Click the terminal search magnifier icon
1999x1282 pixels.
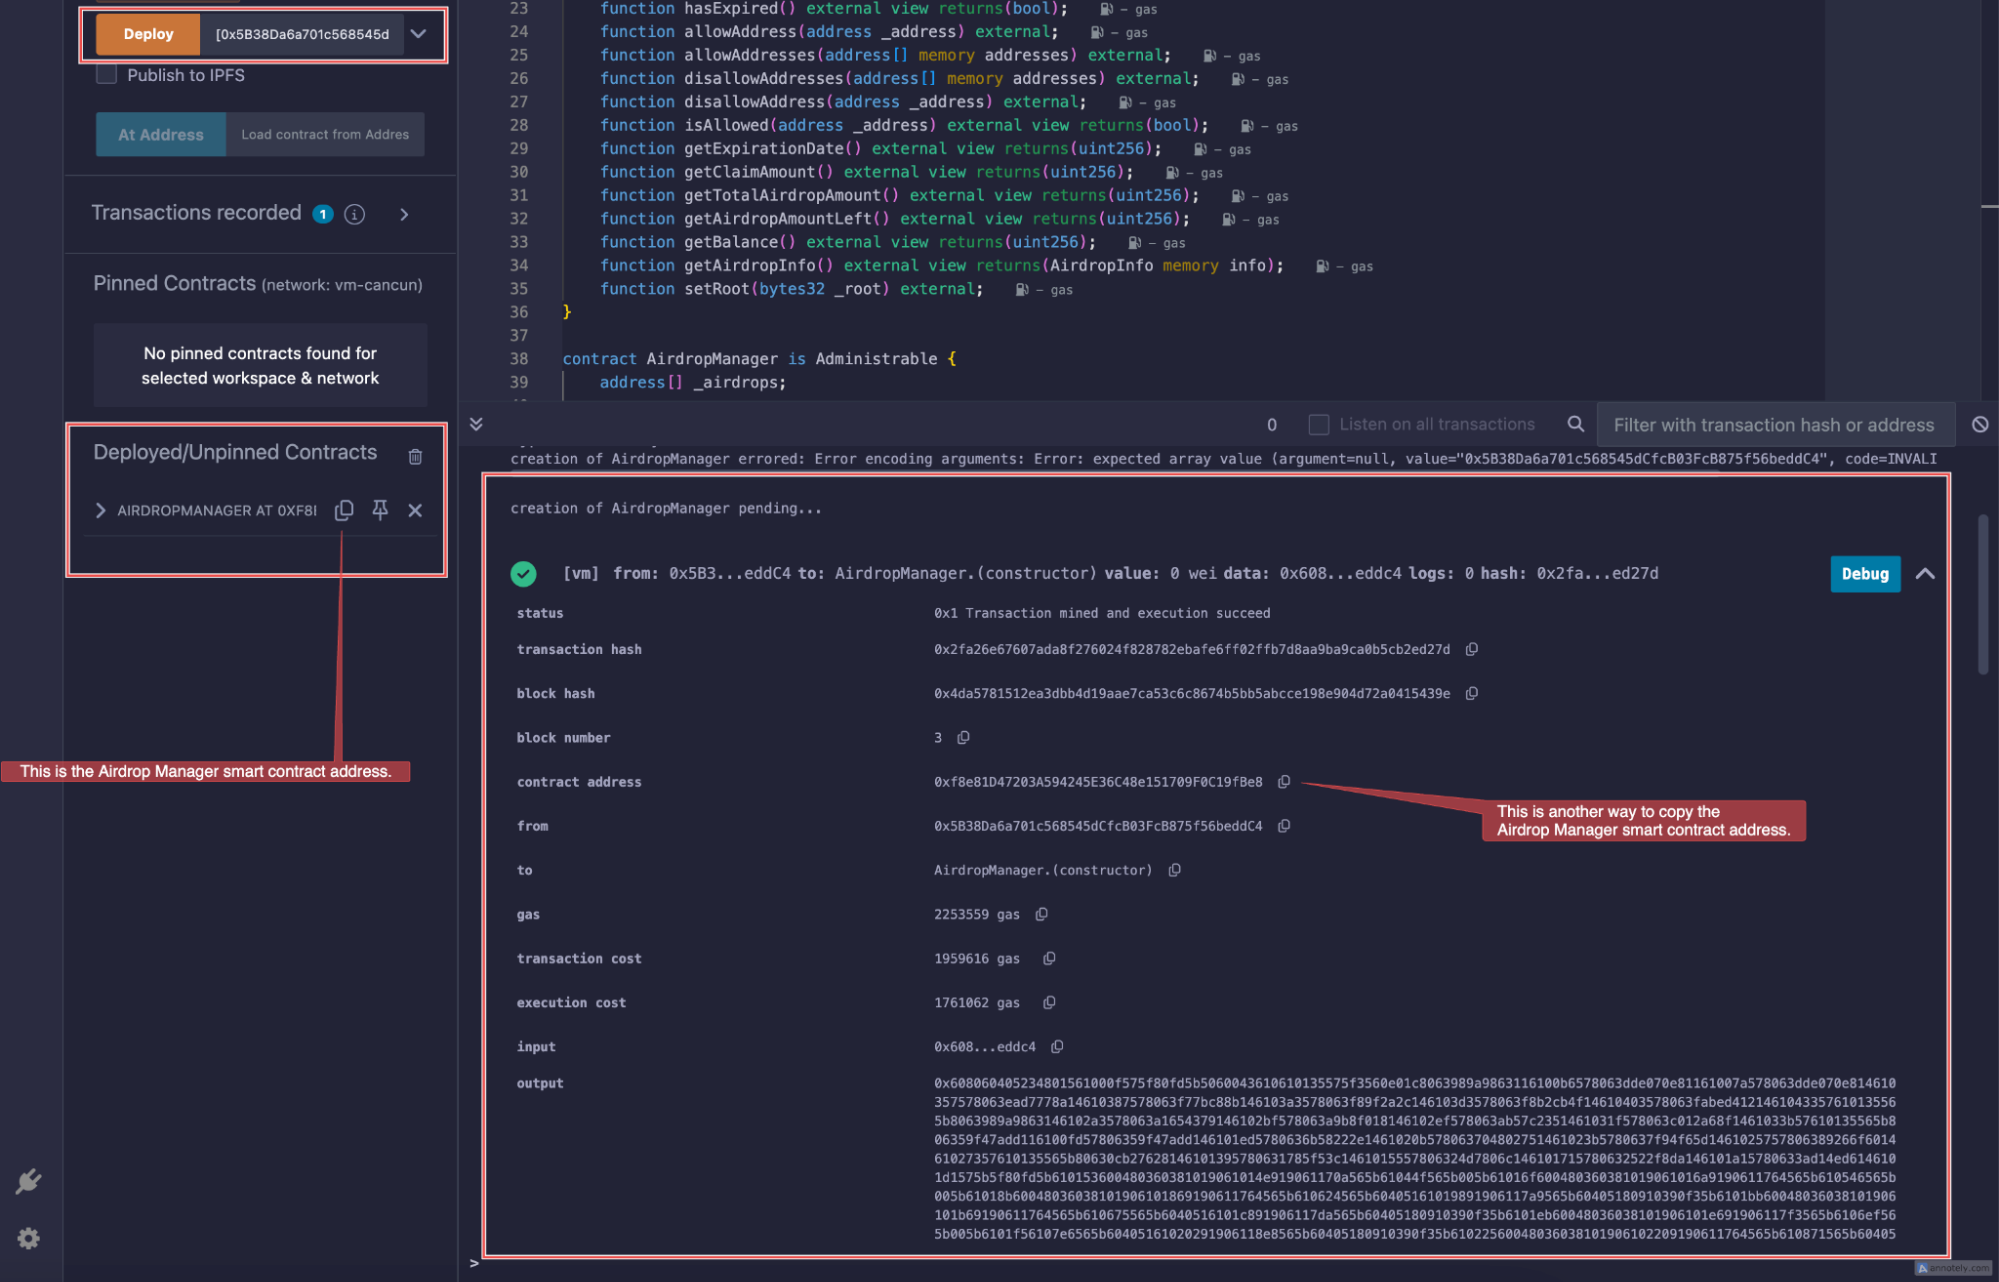pyautogui.click(x=1575, y=424)
